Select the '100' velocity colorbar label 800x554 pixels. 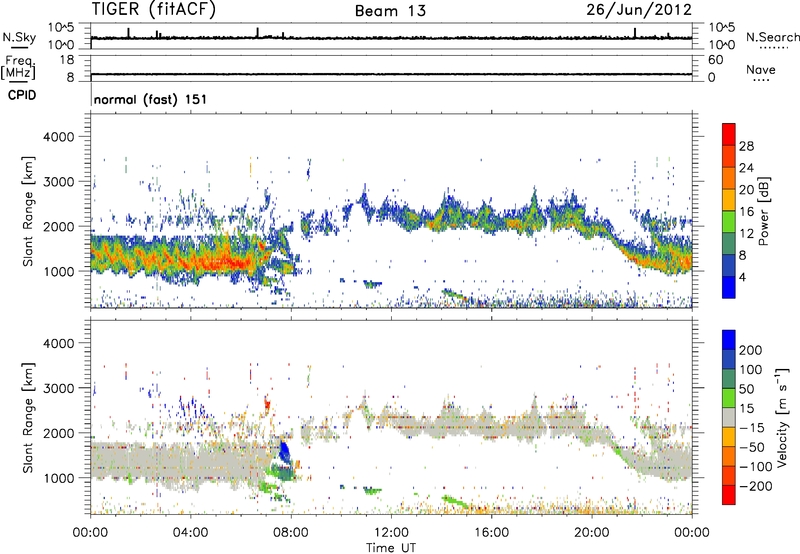(x=751, y=370)
